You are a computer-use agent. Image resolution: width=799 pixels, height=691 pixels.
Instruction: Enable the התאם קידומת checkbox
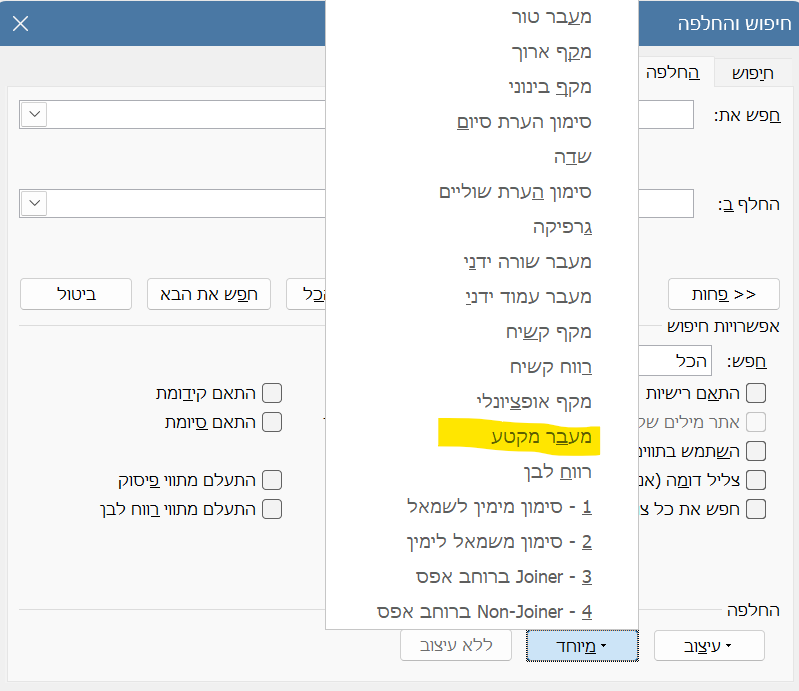(272, 393)
